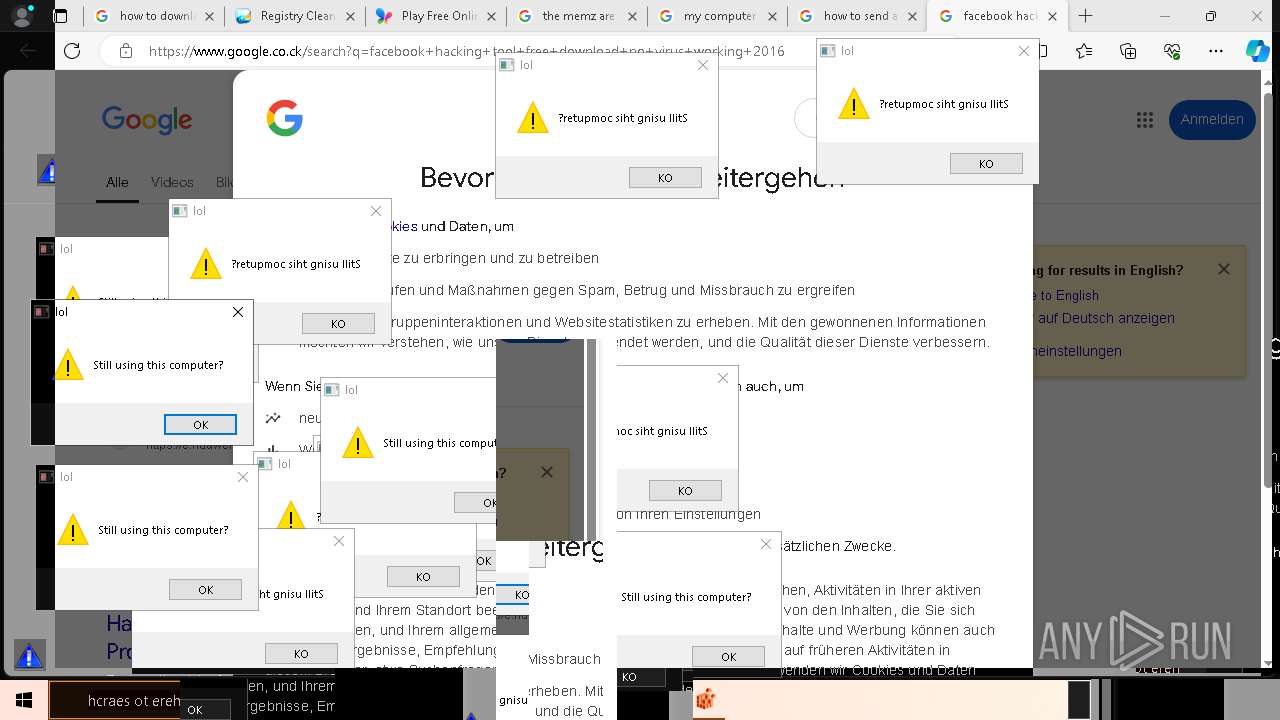The image size is (1280, 720).
Task: Click the Anmelden sign-in button
Action: click(1212, 119)
